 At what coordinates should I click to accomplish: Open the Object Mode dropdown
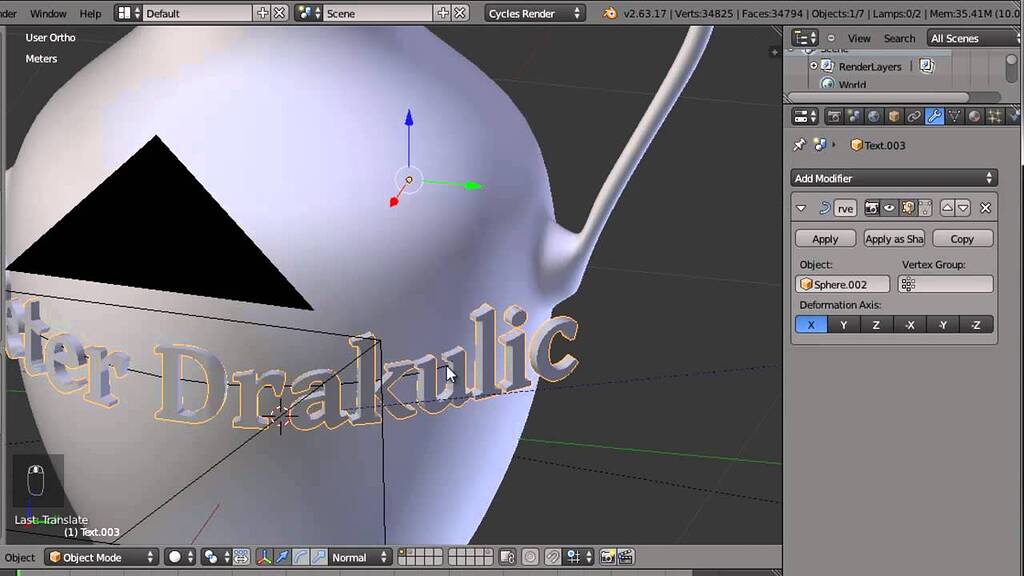pyautogui.click(x=100, y=557)
